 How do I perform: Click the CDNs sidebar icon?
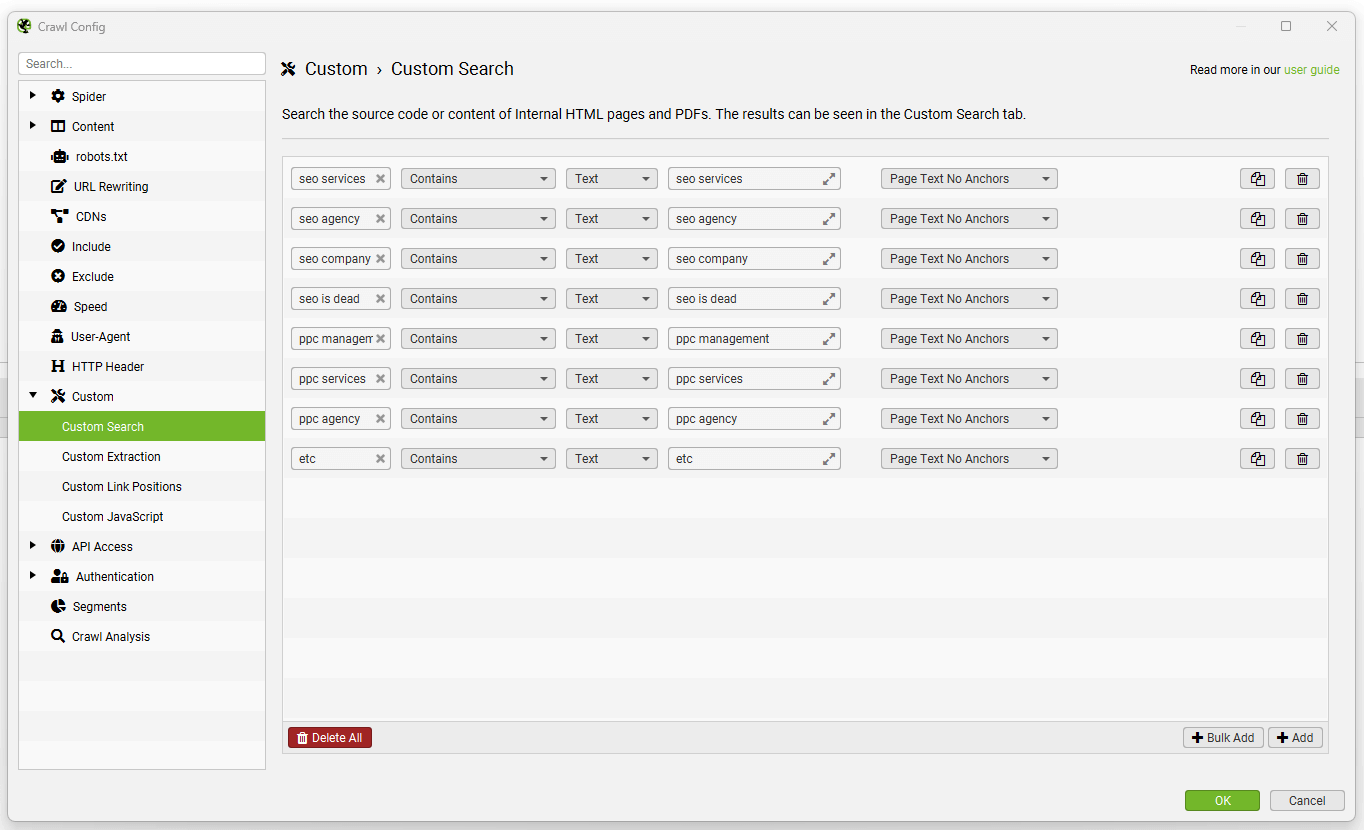59,216
